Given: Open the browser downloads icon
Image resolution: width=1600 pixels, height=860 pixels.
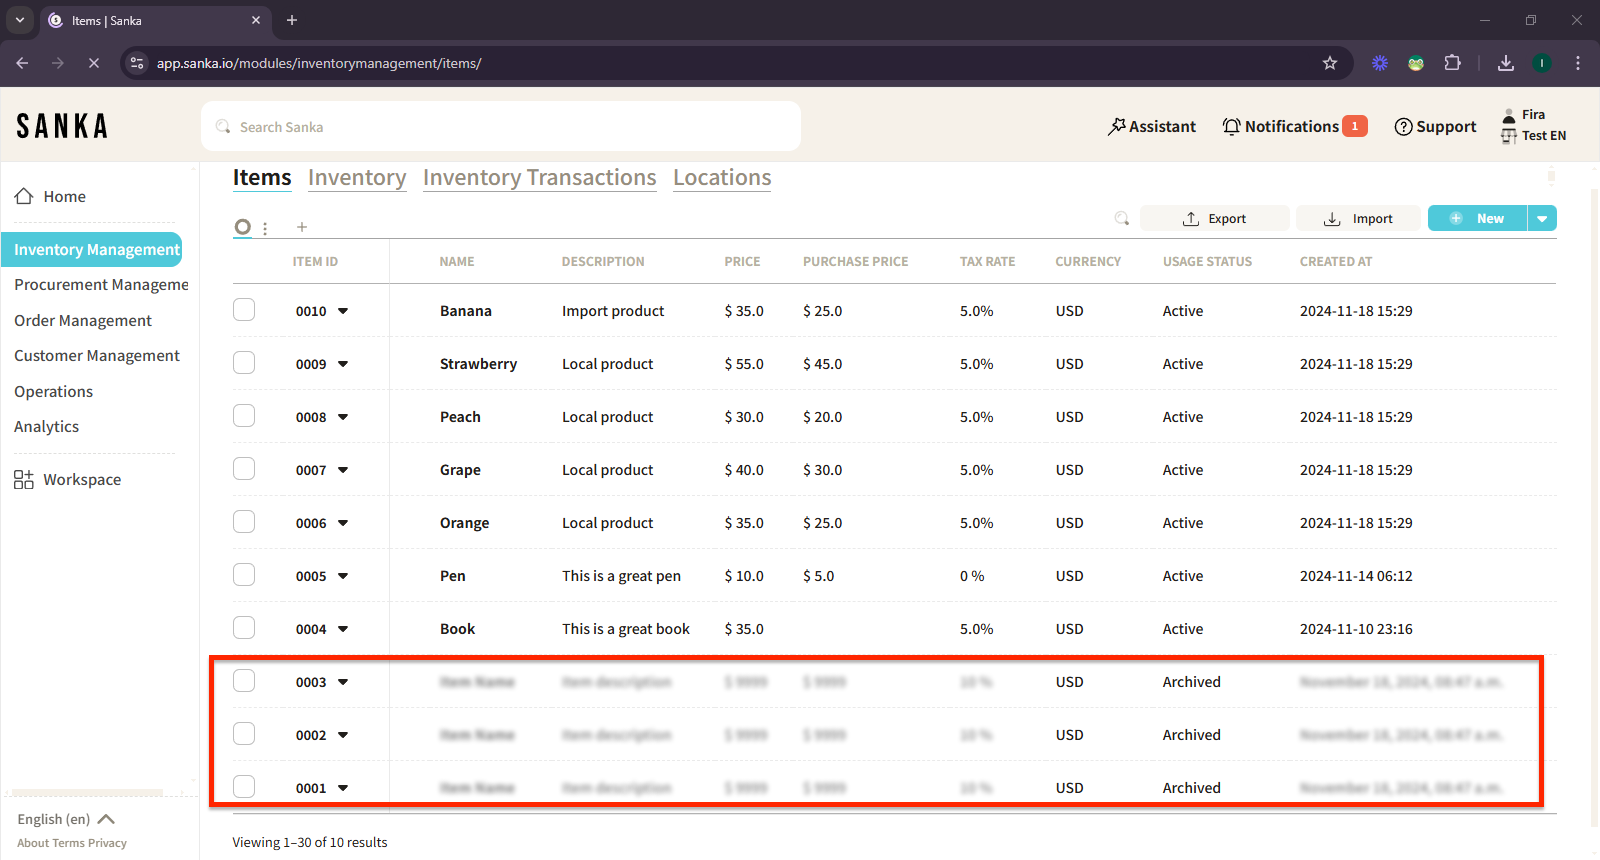Looking at the screenshot, I should 1506,63.
